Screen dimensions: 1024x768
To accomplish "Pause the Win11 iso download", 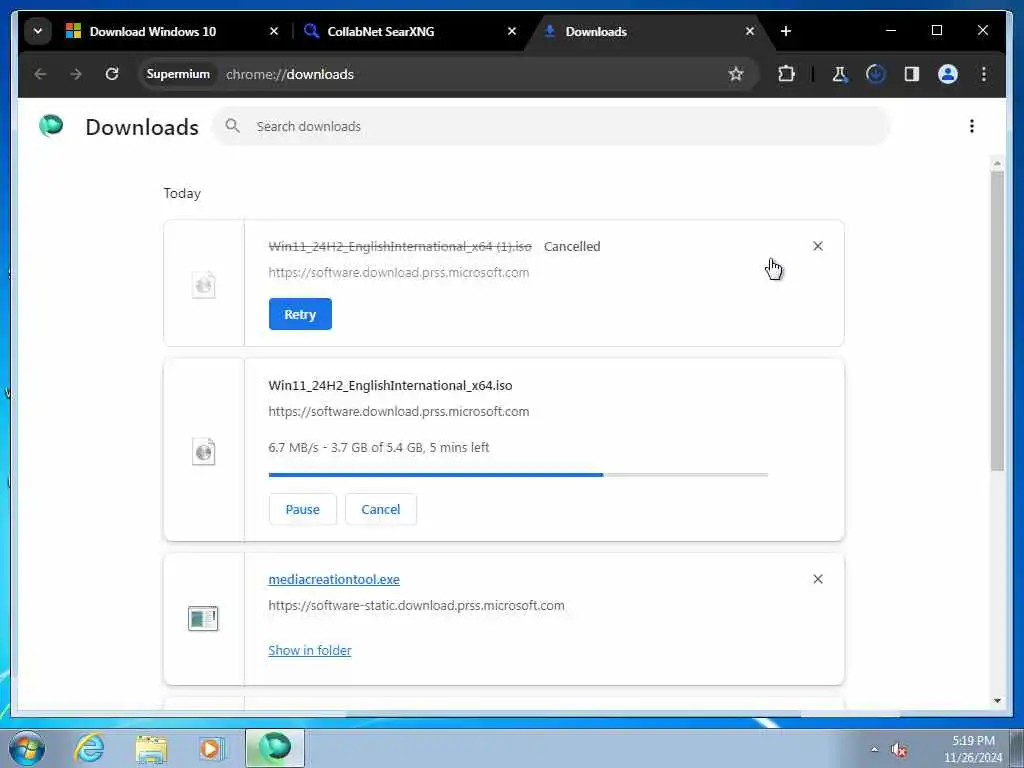I will click(x=302, y=509).
